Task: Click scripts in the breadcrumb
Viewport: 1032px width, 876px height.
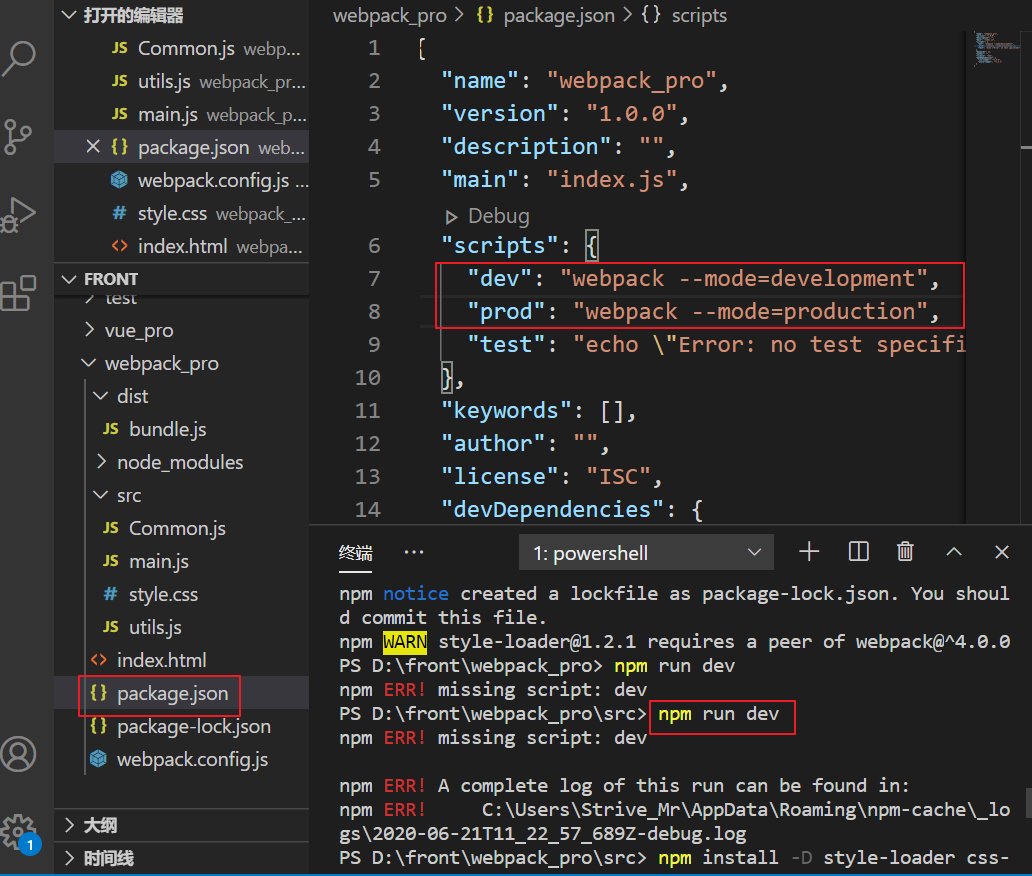Action: pyautogui.click(x=699, y=15)
